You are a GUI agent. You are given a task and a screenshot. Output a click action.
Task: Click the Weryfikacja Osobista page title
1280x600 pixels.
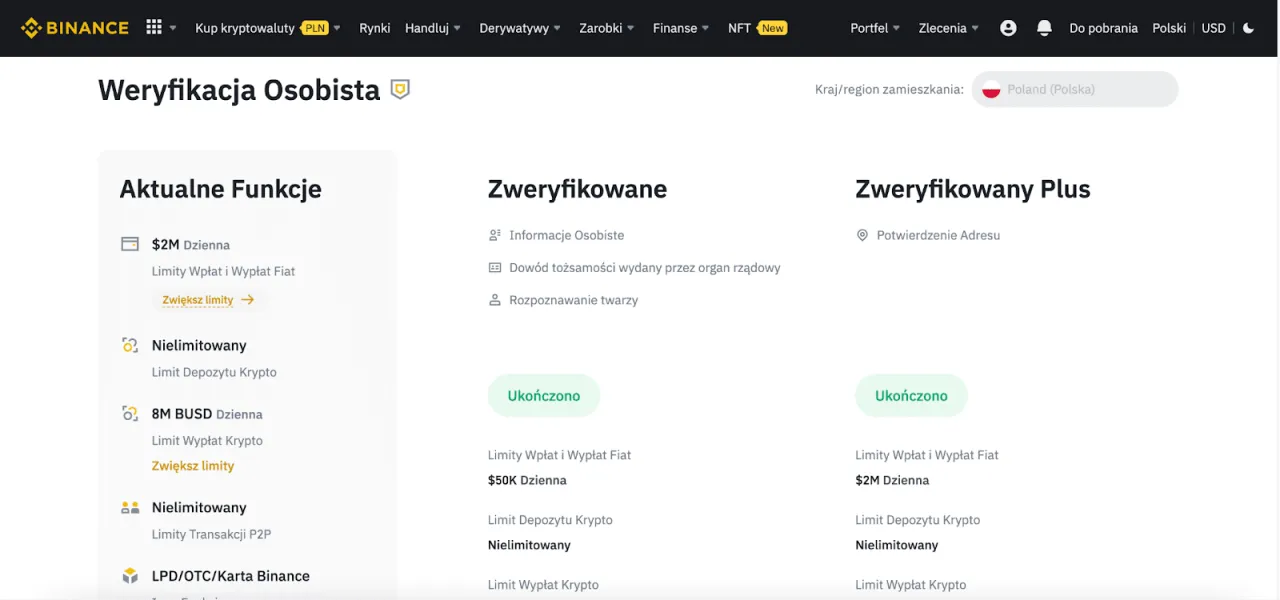[239, 90]
